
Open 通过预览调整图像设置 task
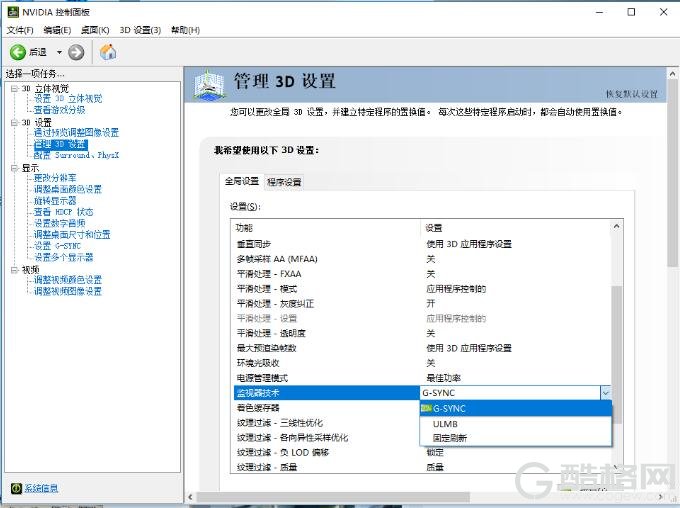click(76, 132)
